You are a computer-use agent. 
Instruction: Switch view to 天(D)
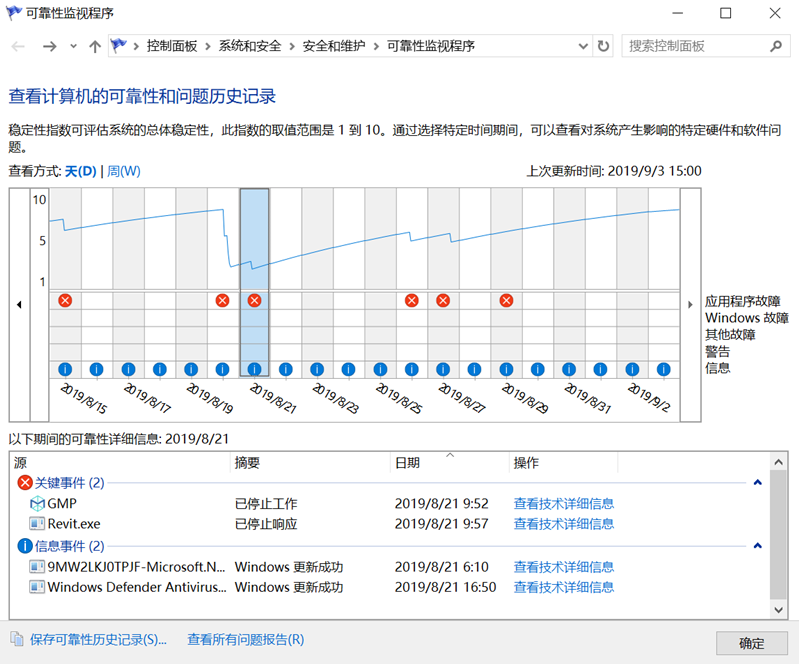click(x=81, y=171)
